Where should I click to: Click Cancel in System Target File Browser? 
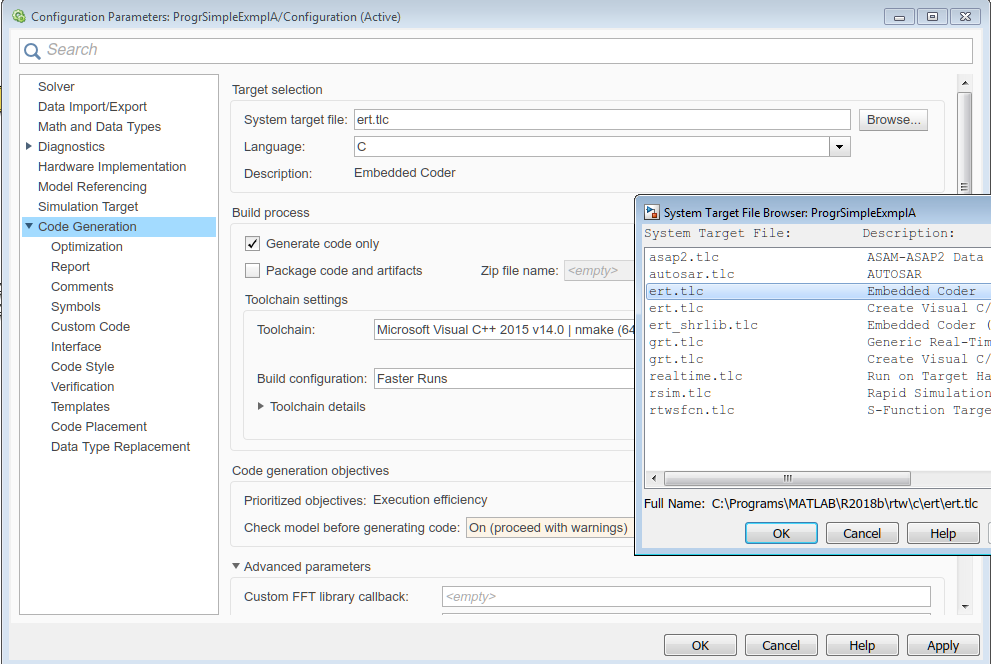pyautogui.click(x=862, y=533)
